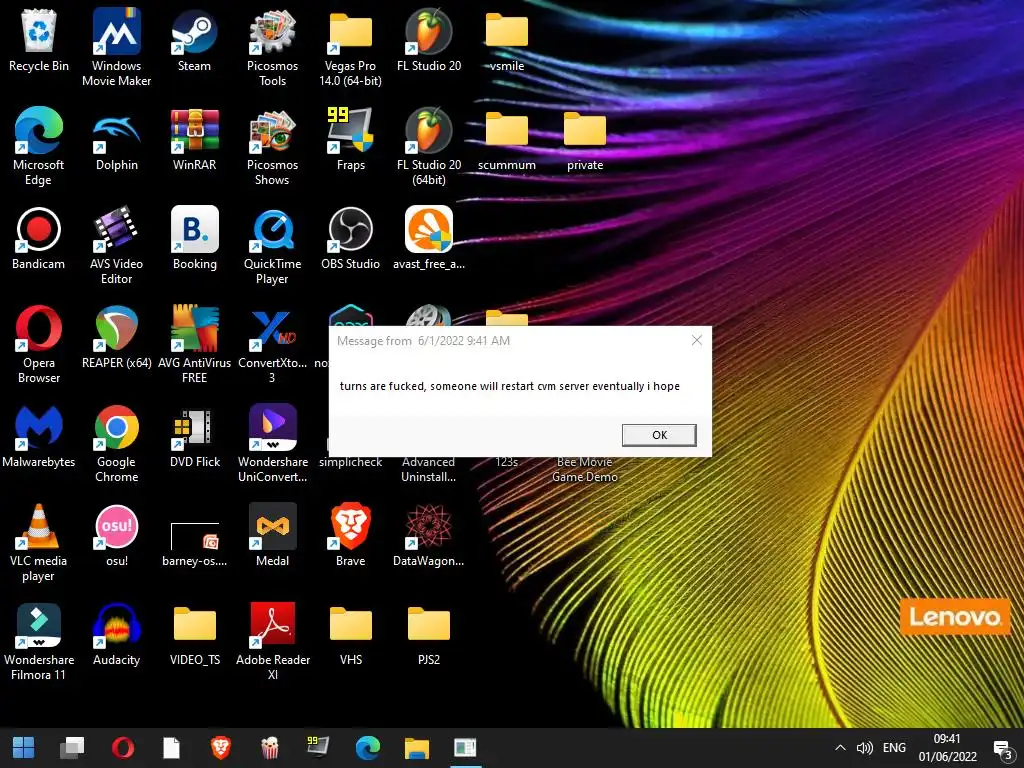1024x768 pixels.
Task: Open the Windows Start menu
Action: pos(24,748)
